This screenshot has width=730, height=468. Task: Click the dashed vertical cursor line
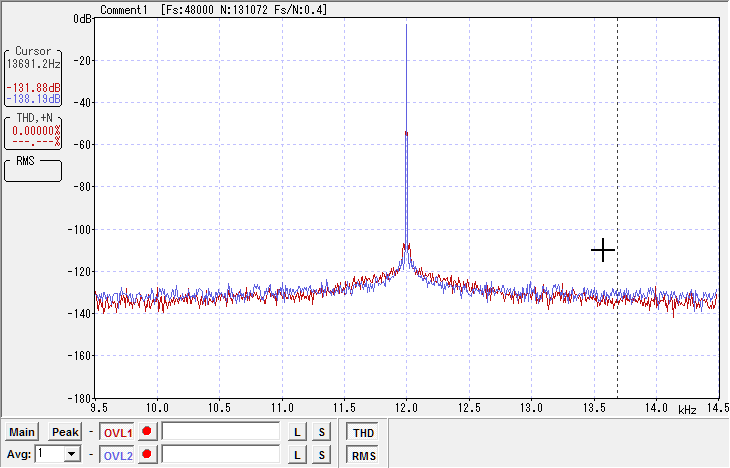(618, 208)
